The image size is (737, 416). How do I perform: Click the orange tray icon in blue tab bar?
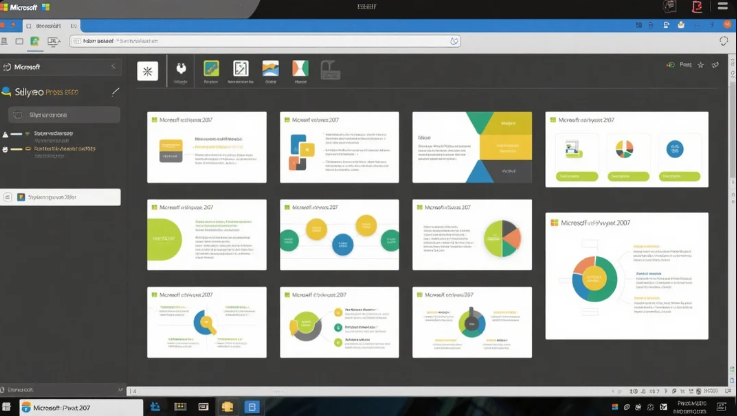(x=681, y=25)
